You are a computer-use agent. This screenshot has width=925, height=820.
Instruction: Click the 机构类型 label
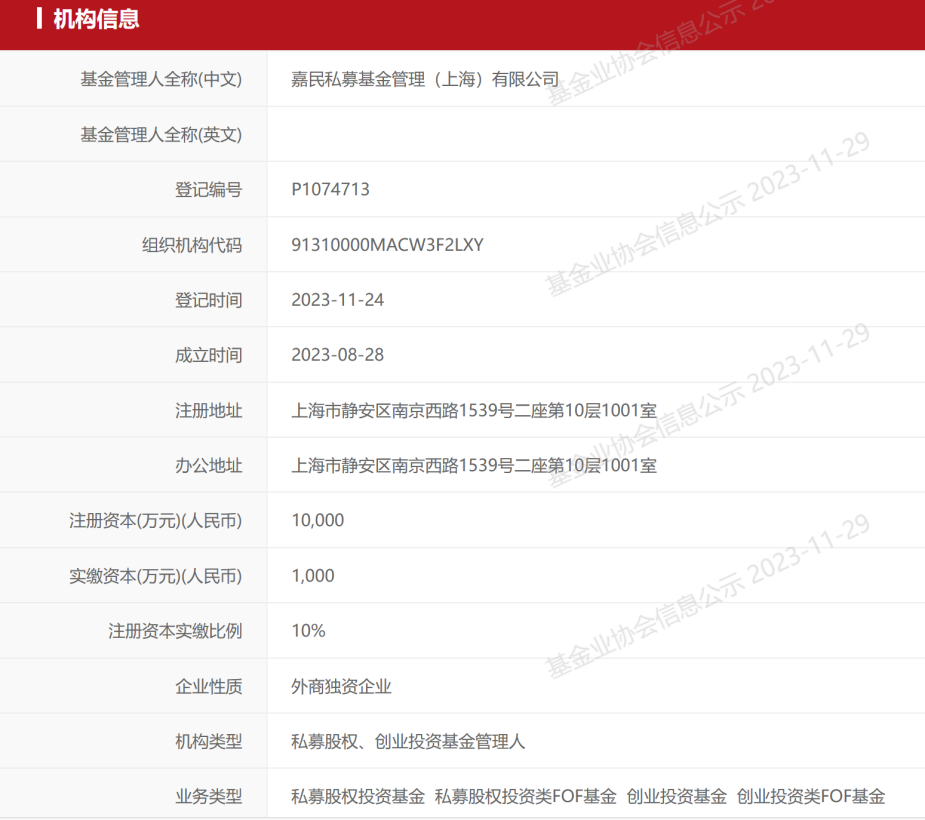pos(208,742)
